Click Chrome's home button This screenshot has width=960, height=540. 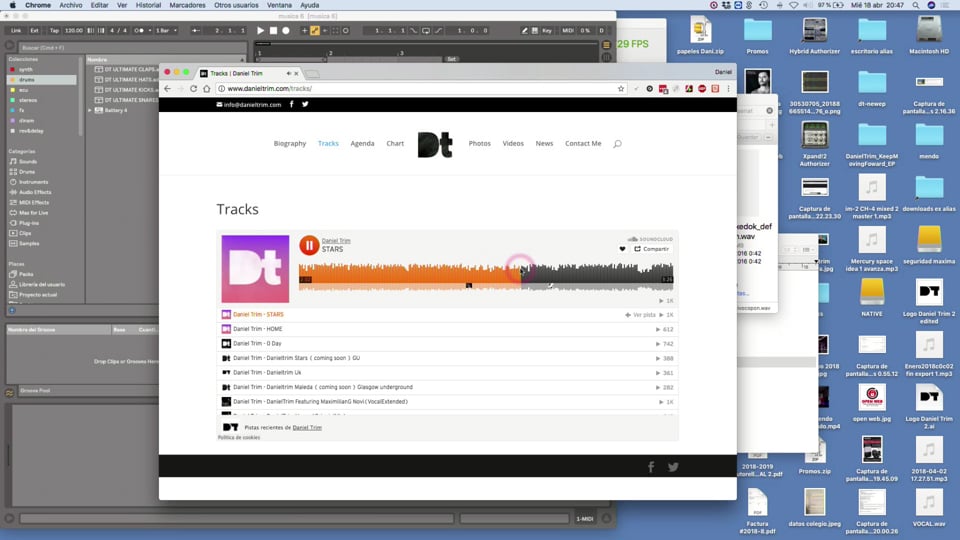pos(207,89)
